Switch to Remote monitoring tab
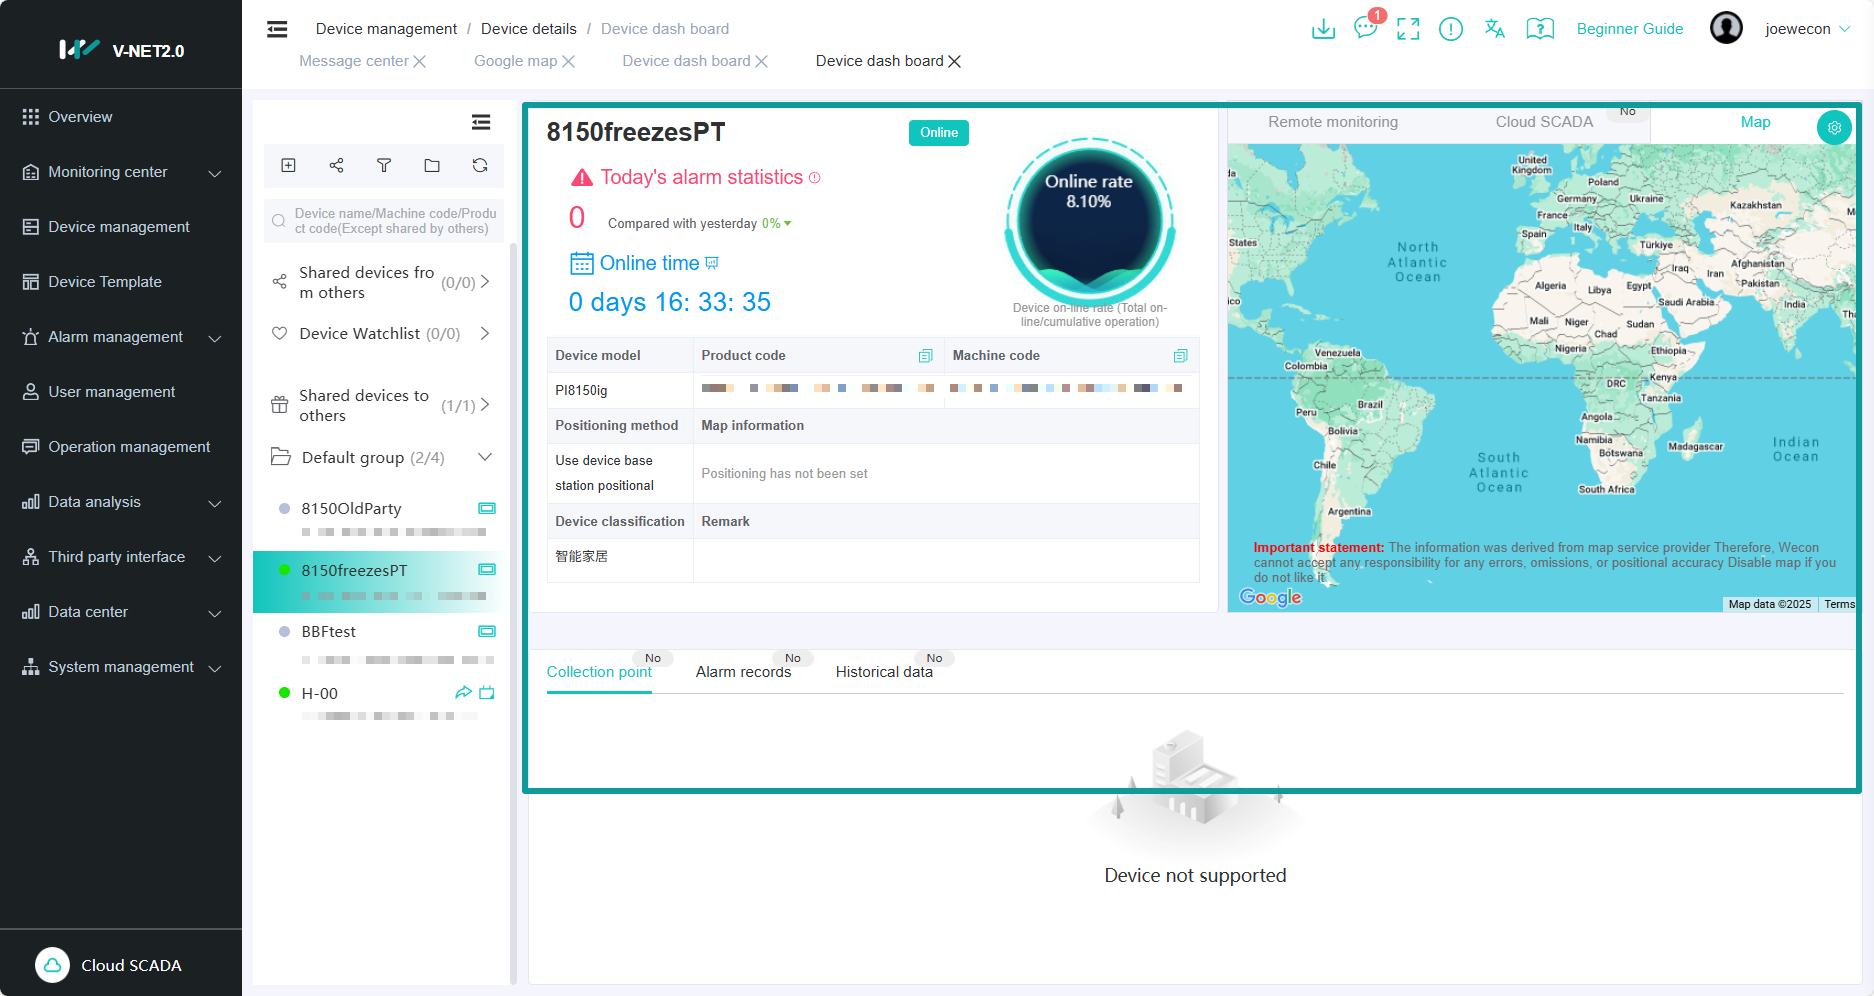This screenshot has height=996, width=1874. pos(1333,122)
